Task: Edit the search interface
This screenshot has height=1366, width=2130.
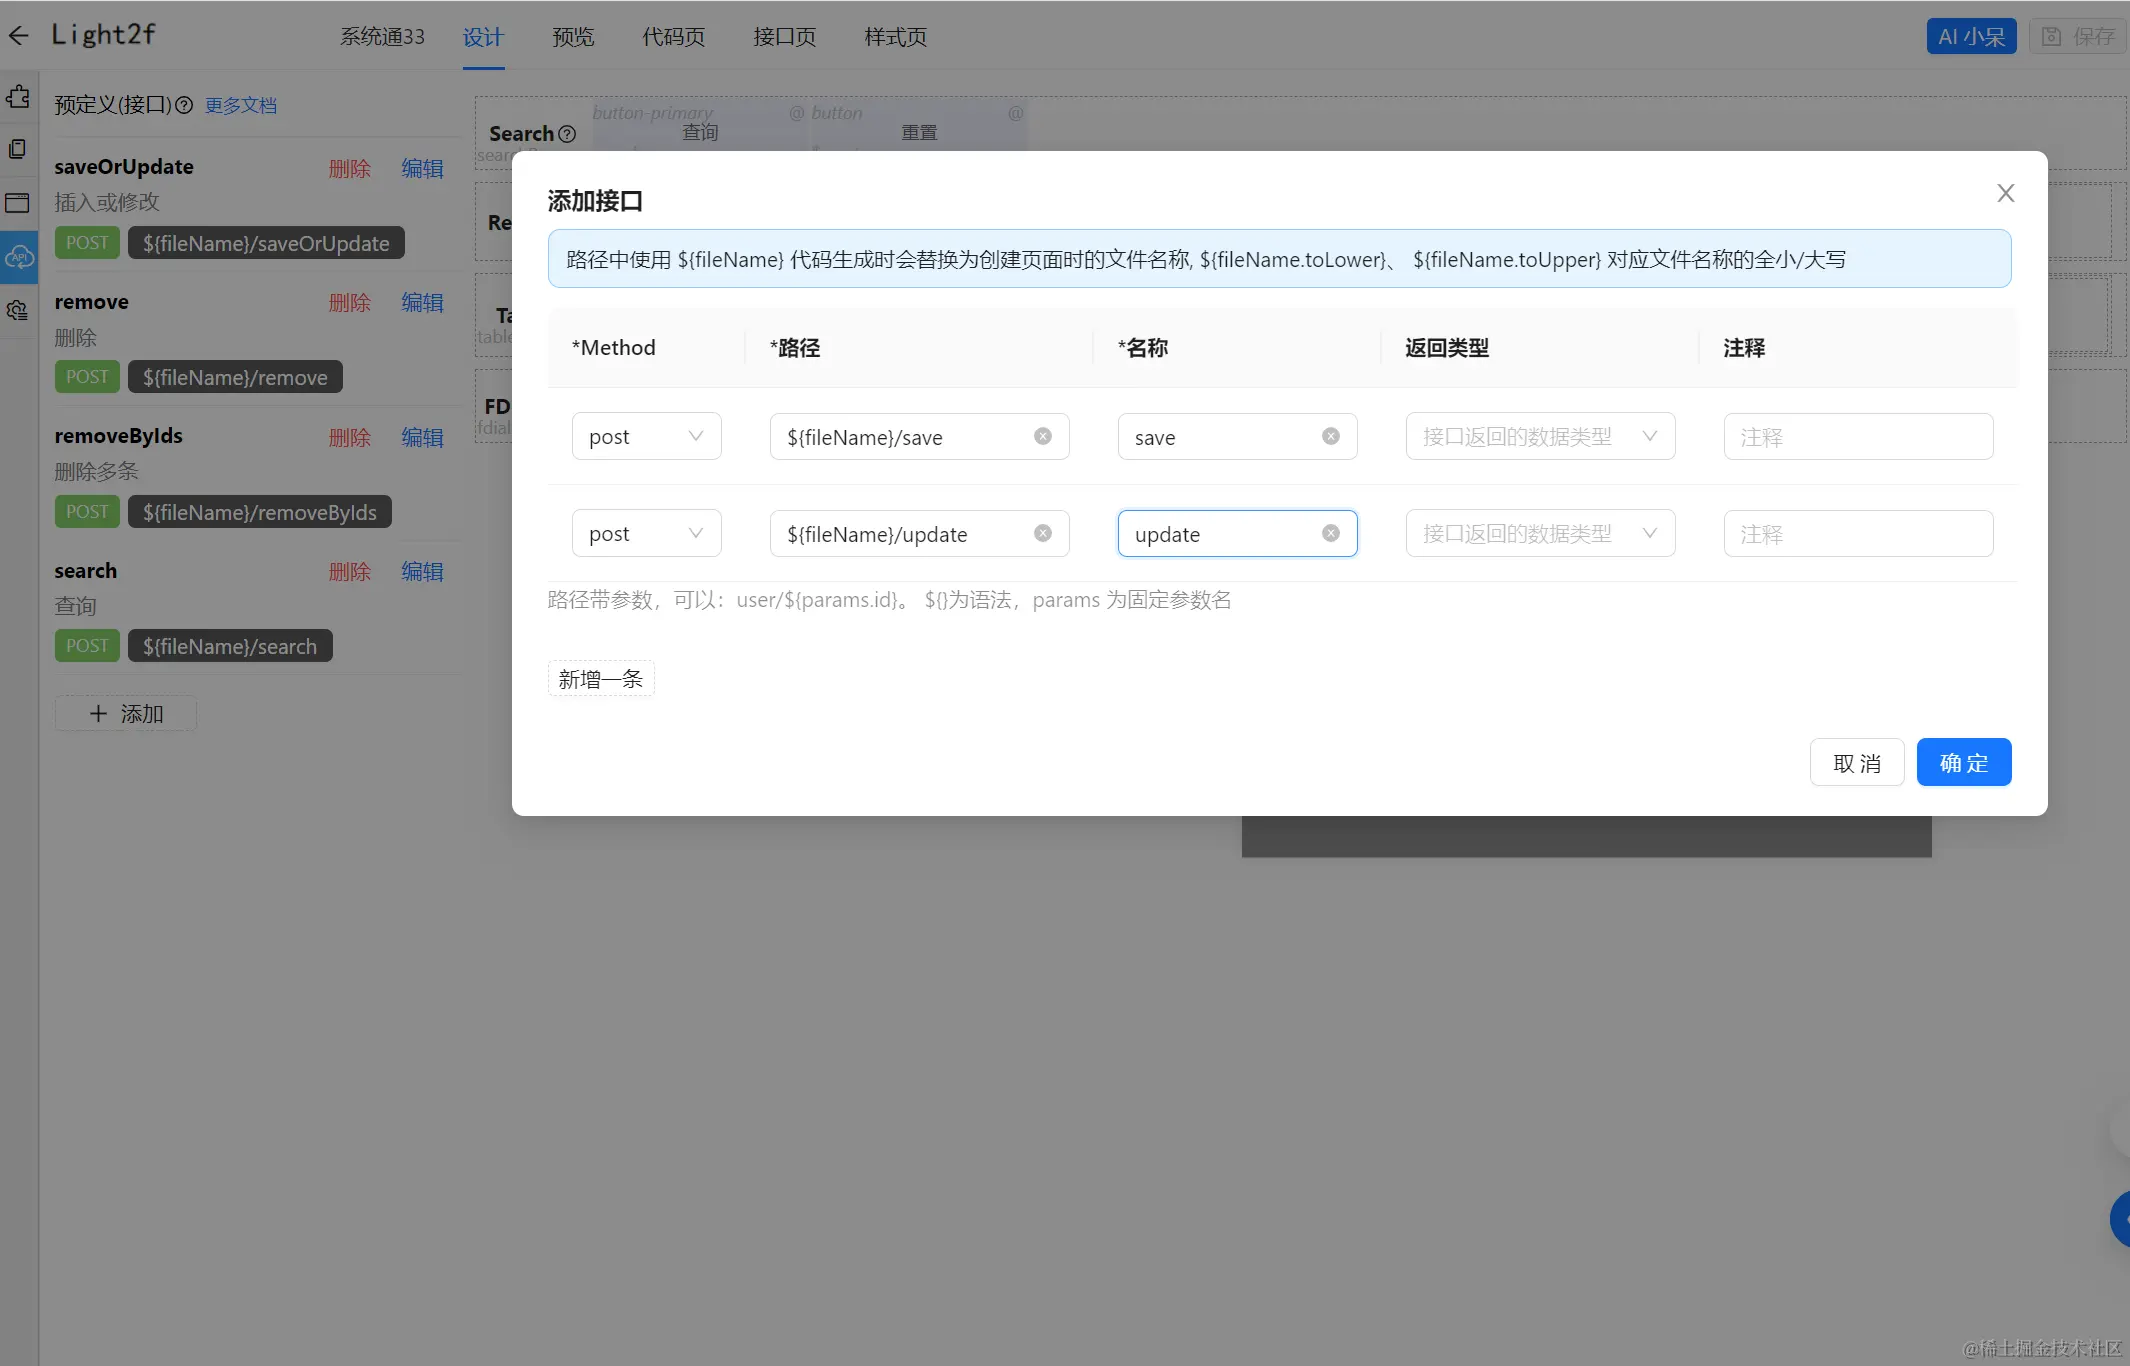Action: (423, 571)
